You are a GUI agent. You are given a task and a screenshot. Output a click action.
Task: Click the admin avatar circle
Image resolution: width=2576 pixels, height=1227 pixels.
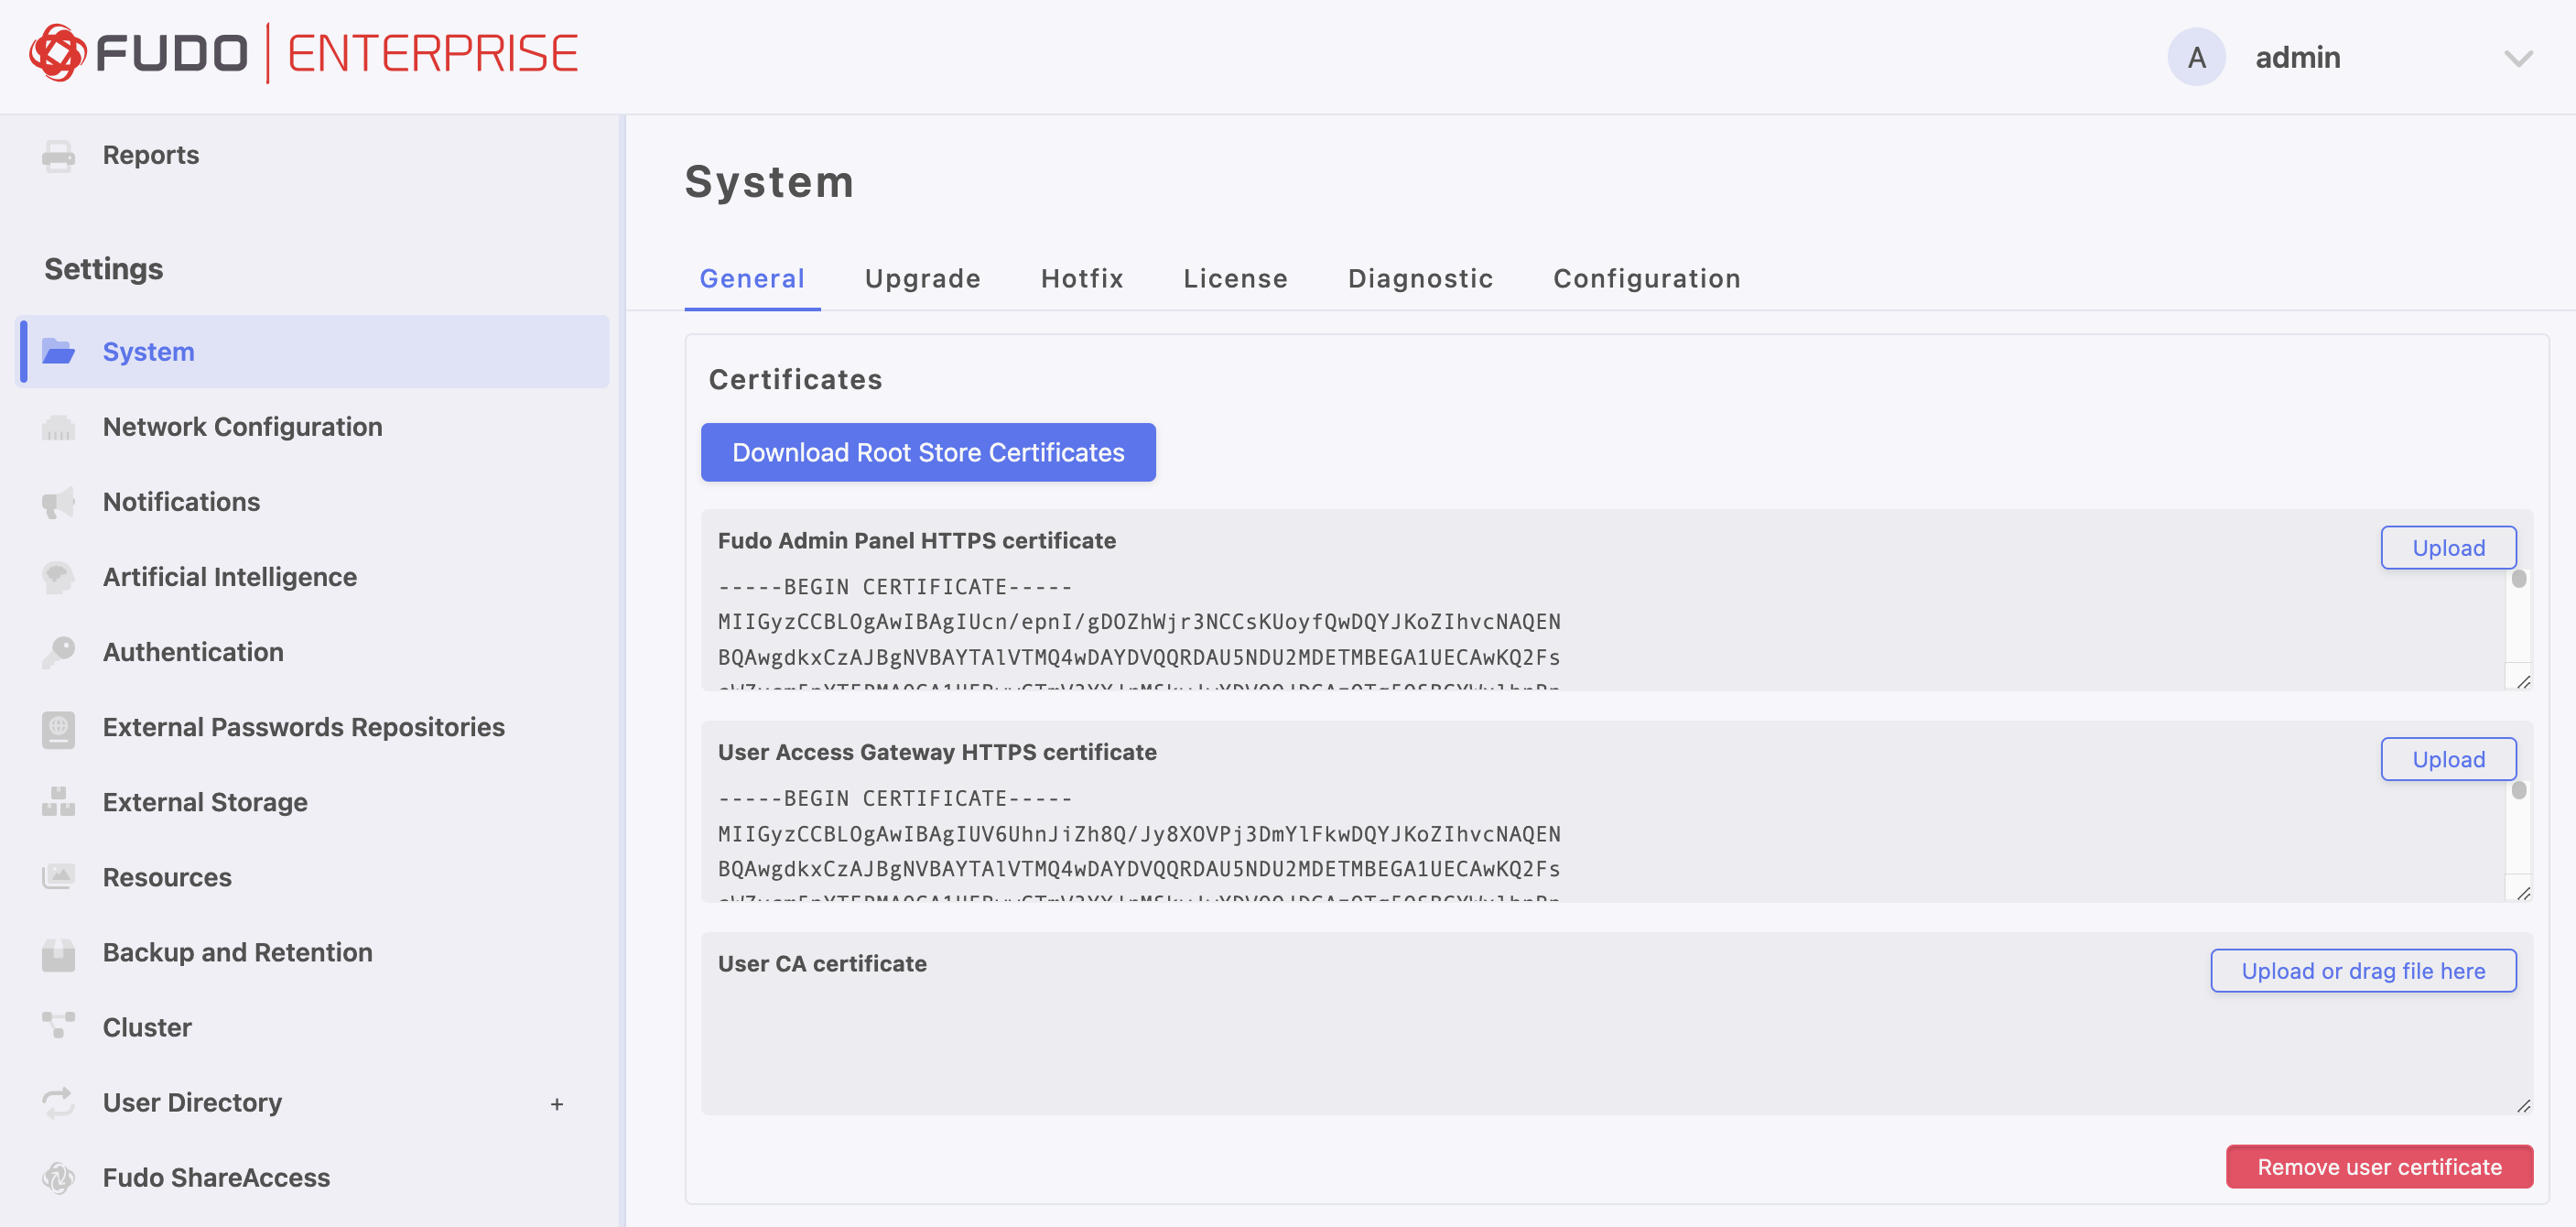(x=2196, y=58)
